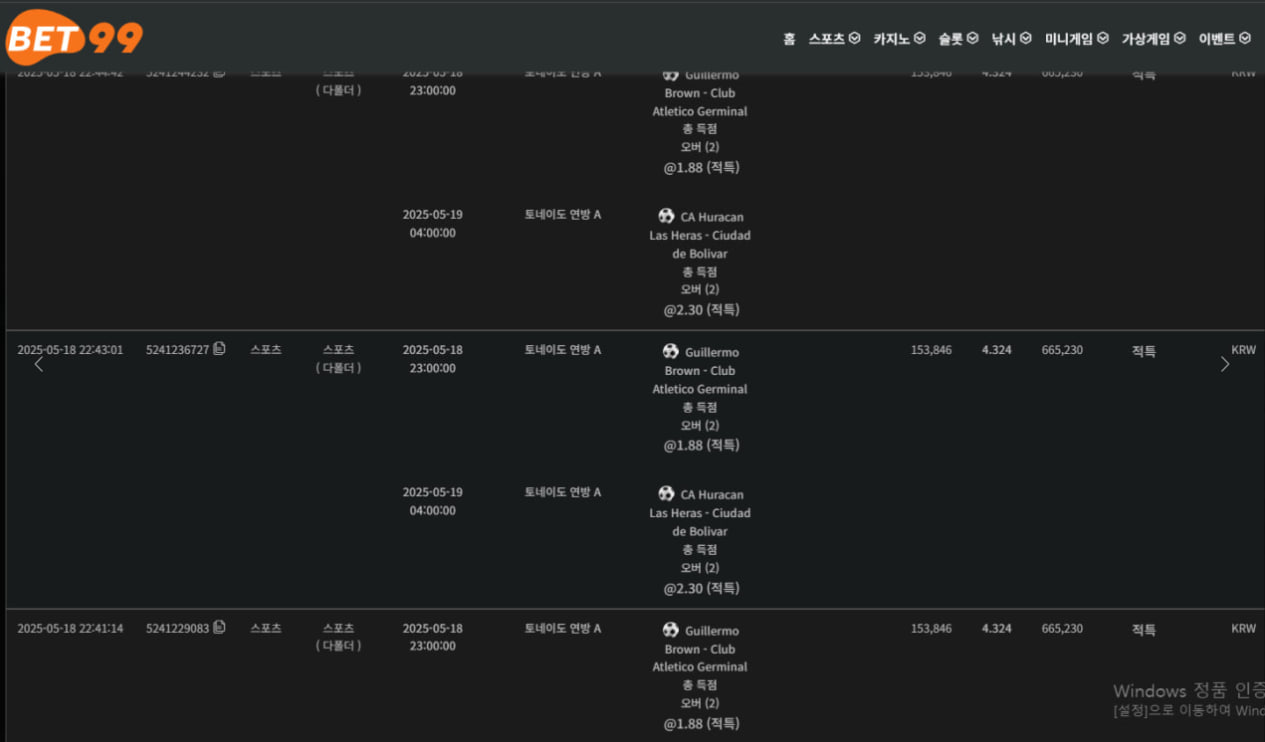Go to the 홈 page
The image size is (1265, 742).
(x=789, y=39)
